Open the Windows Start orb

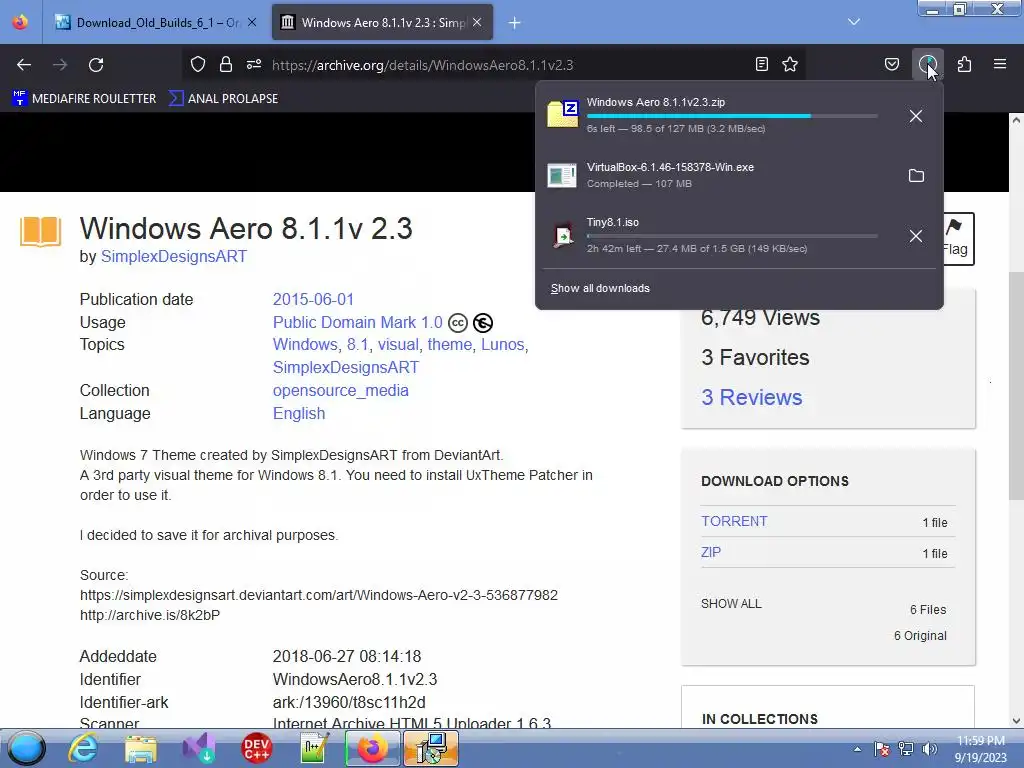click(26, 748)
